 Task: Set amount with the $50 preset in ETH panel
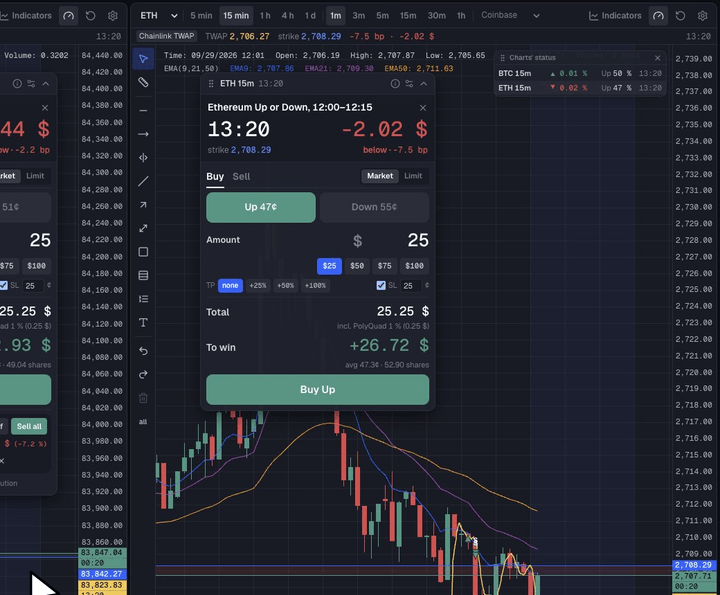pyautogui.click(x=357, y=266)
